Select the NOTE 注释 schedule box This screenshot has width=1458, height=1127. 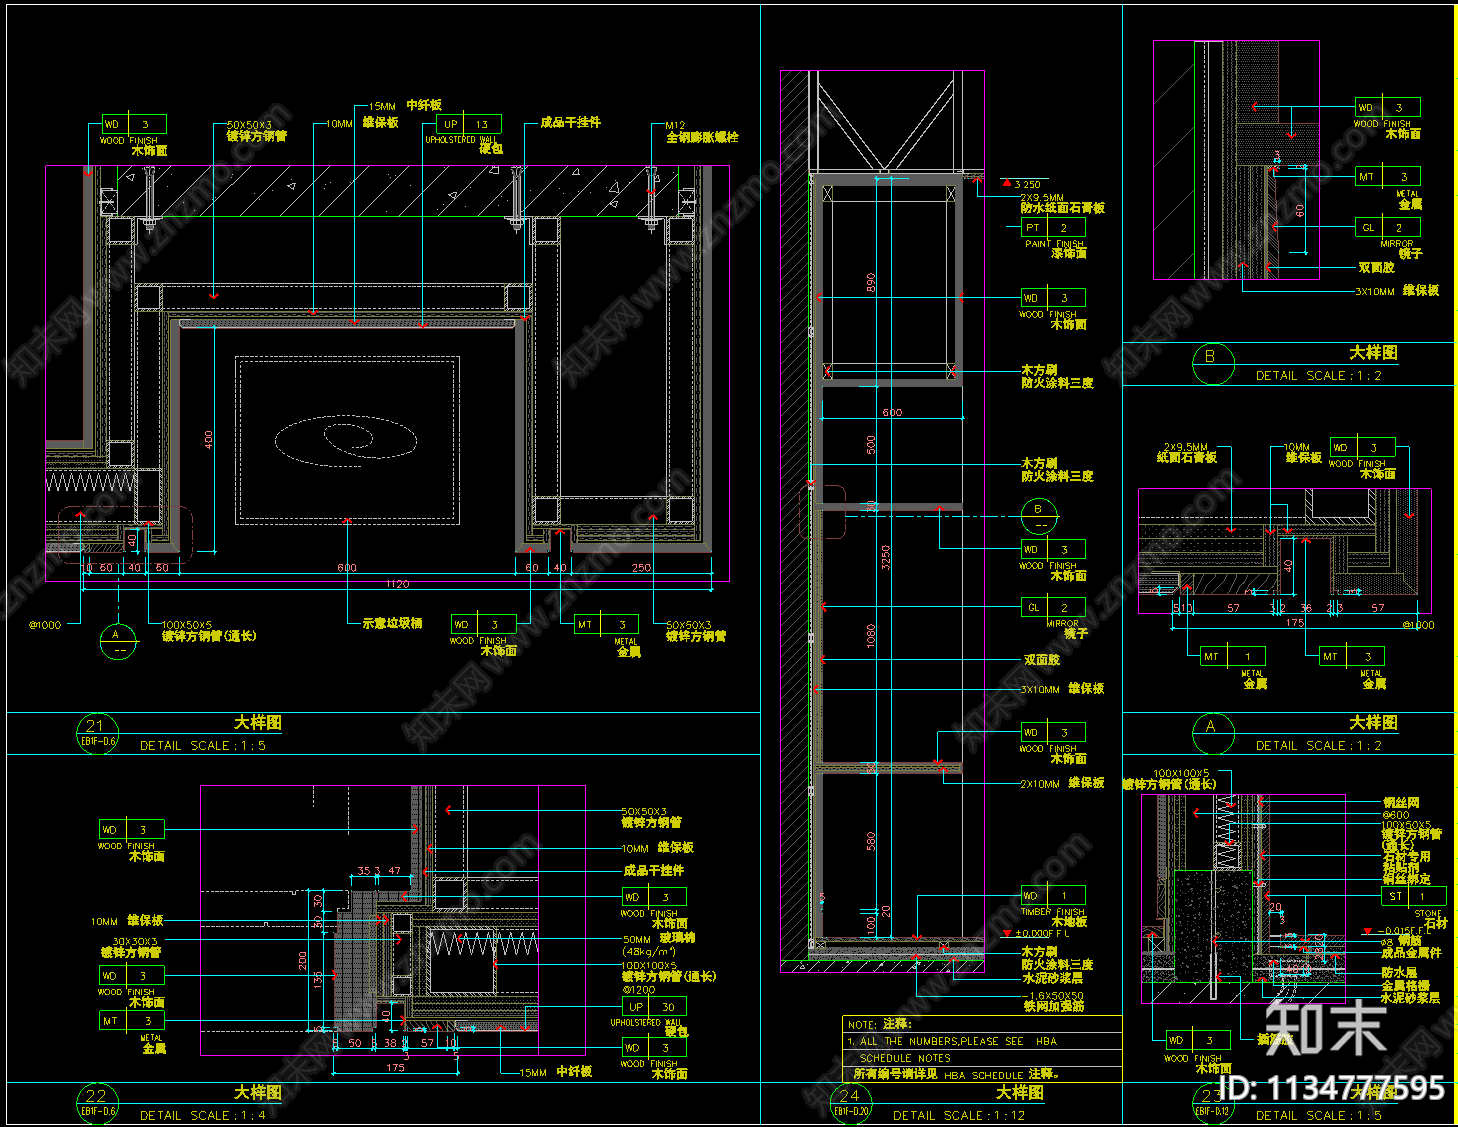tap(982, 1050)
